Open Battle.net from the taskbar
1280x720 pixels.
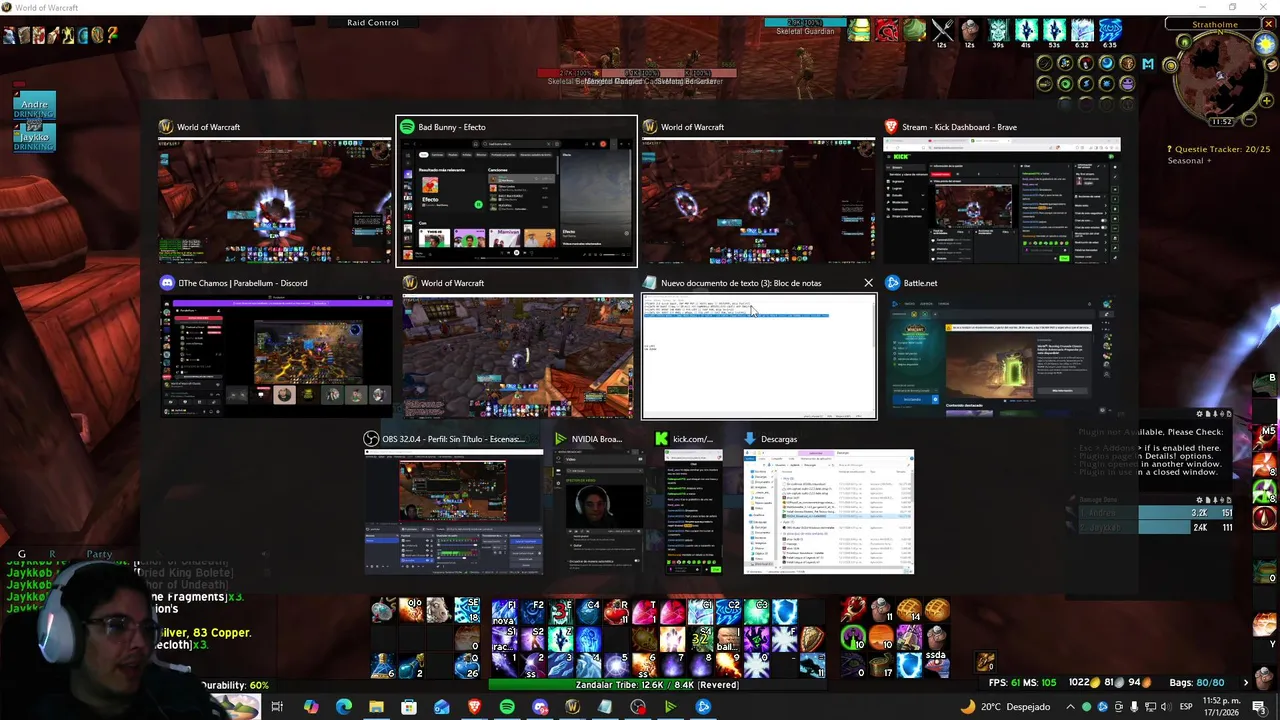[x=703, y=707]
